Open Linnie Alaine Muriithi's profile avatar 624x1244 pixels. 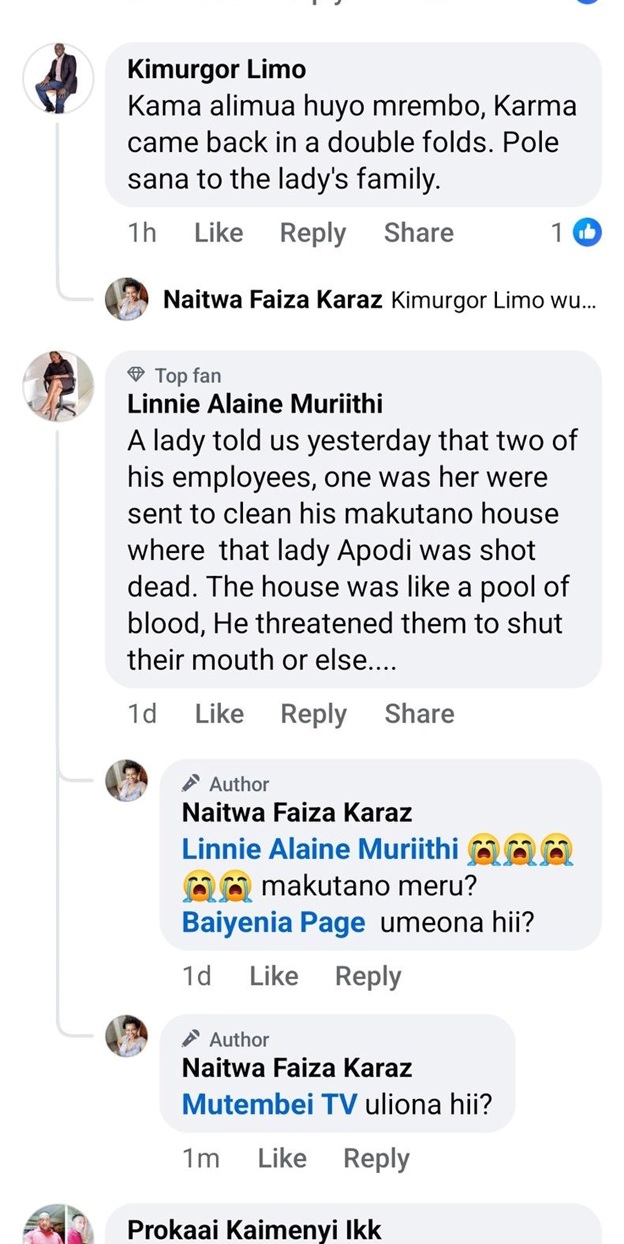[58, 386]
